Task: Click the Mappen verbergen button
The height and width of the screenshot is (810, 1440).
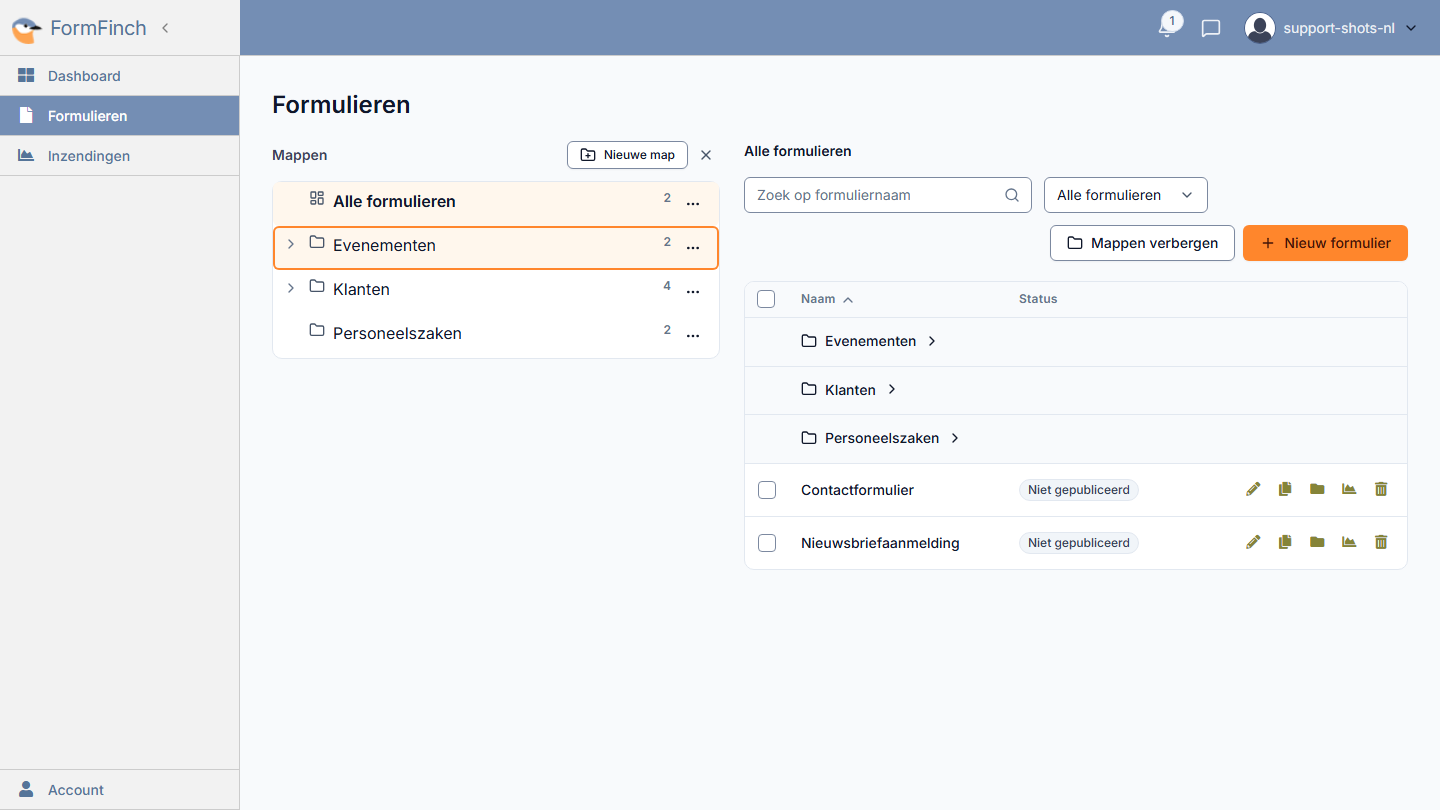Action: pos(1142,243)
